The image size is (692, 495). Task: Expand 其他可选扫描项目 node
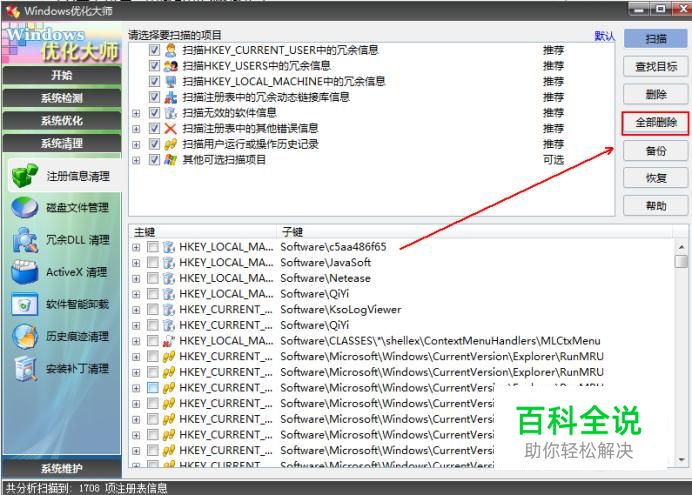tap(136, 160)
